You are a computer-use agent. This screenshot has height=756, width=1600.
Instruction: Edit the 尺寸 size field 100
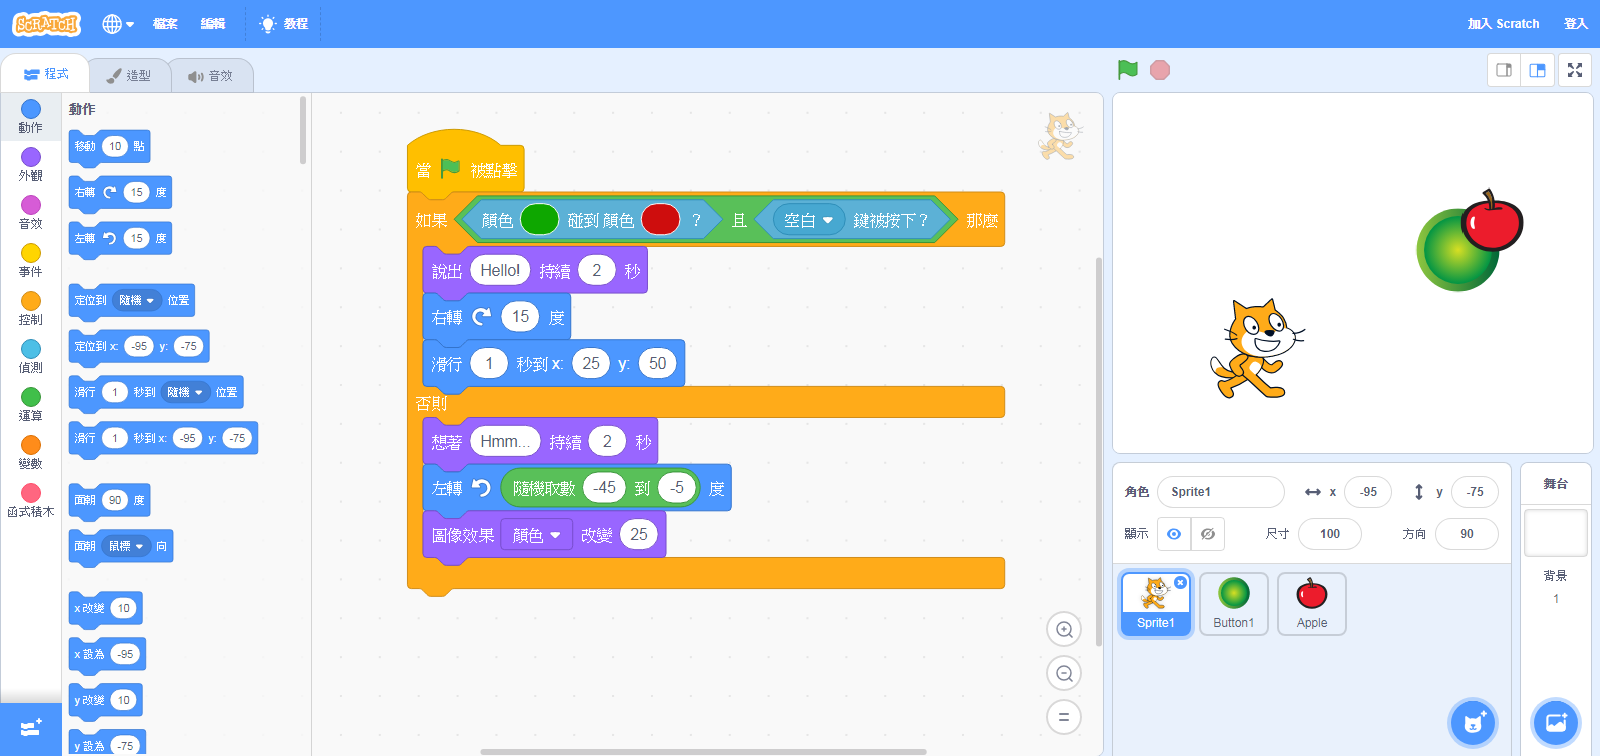point(1330,534)
